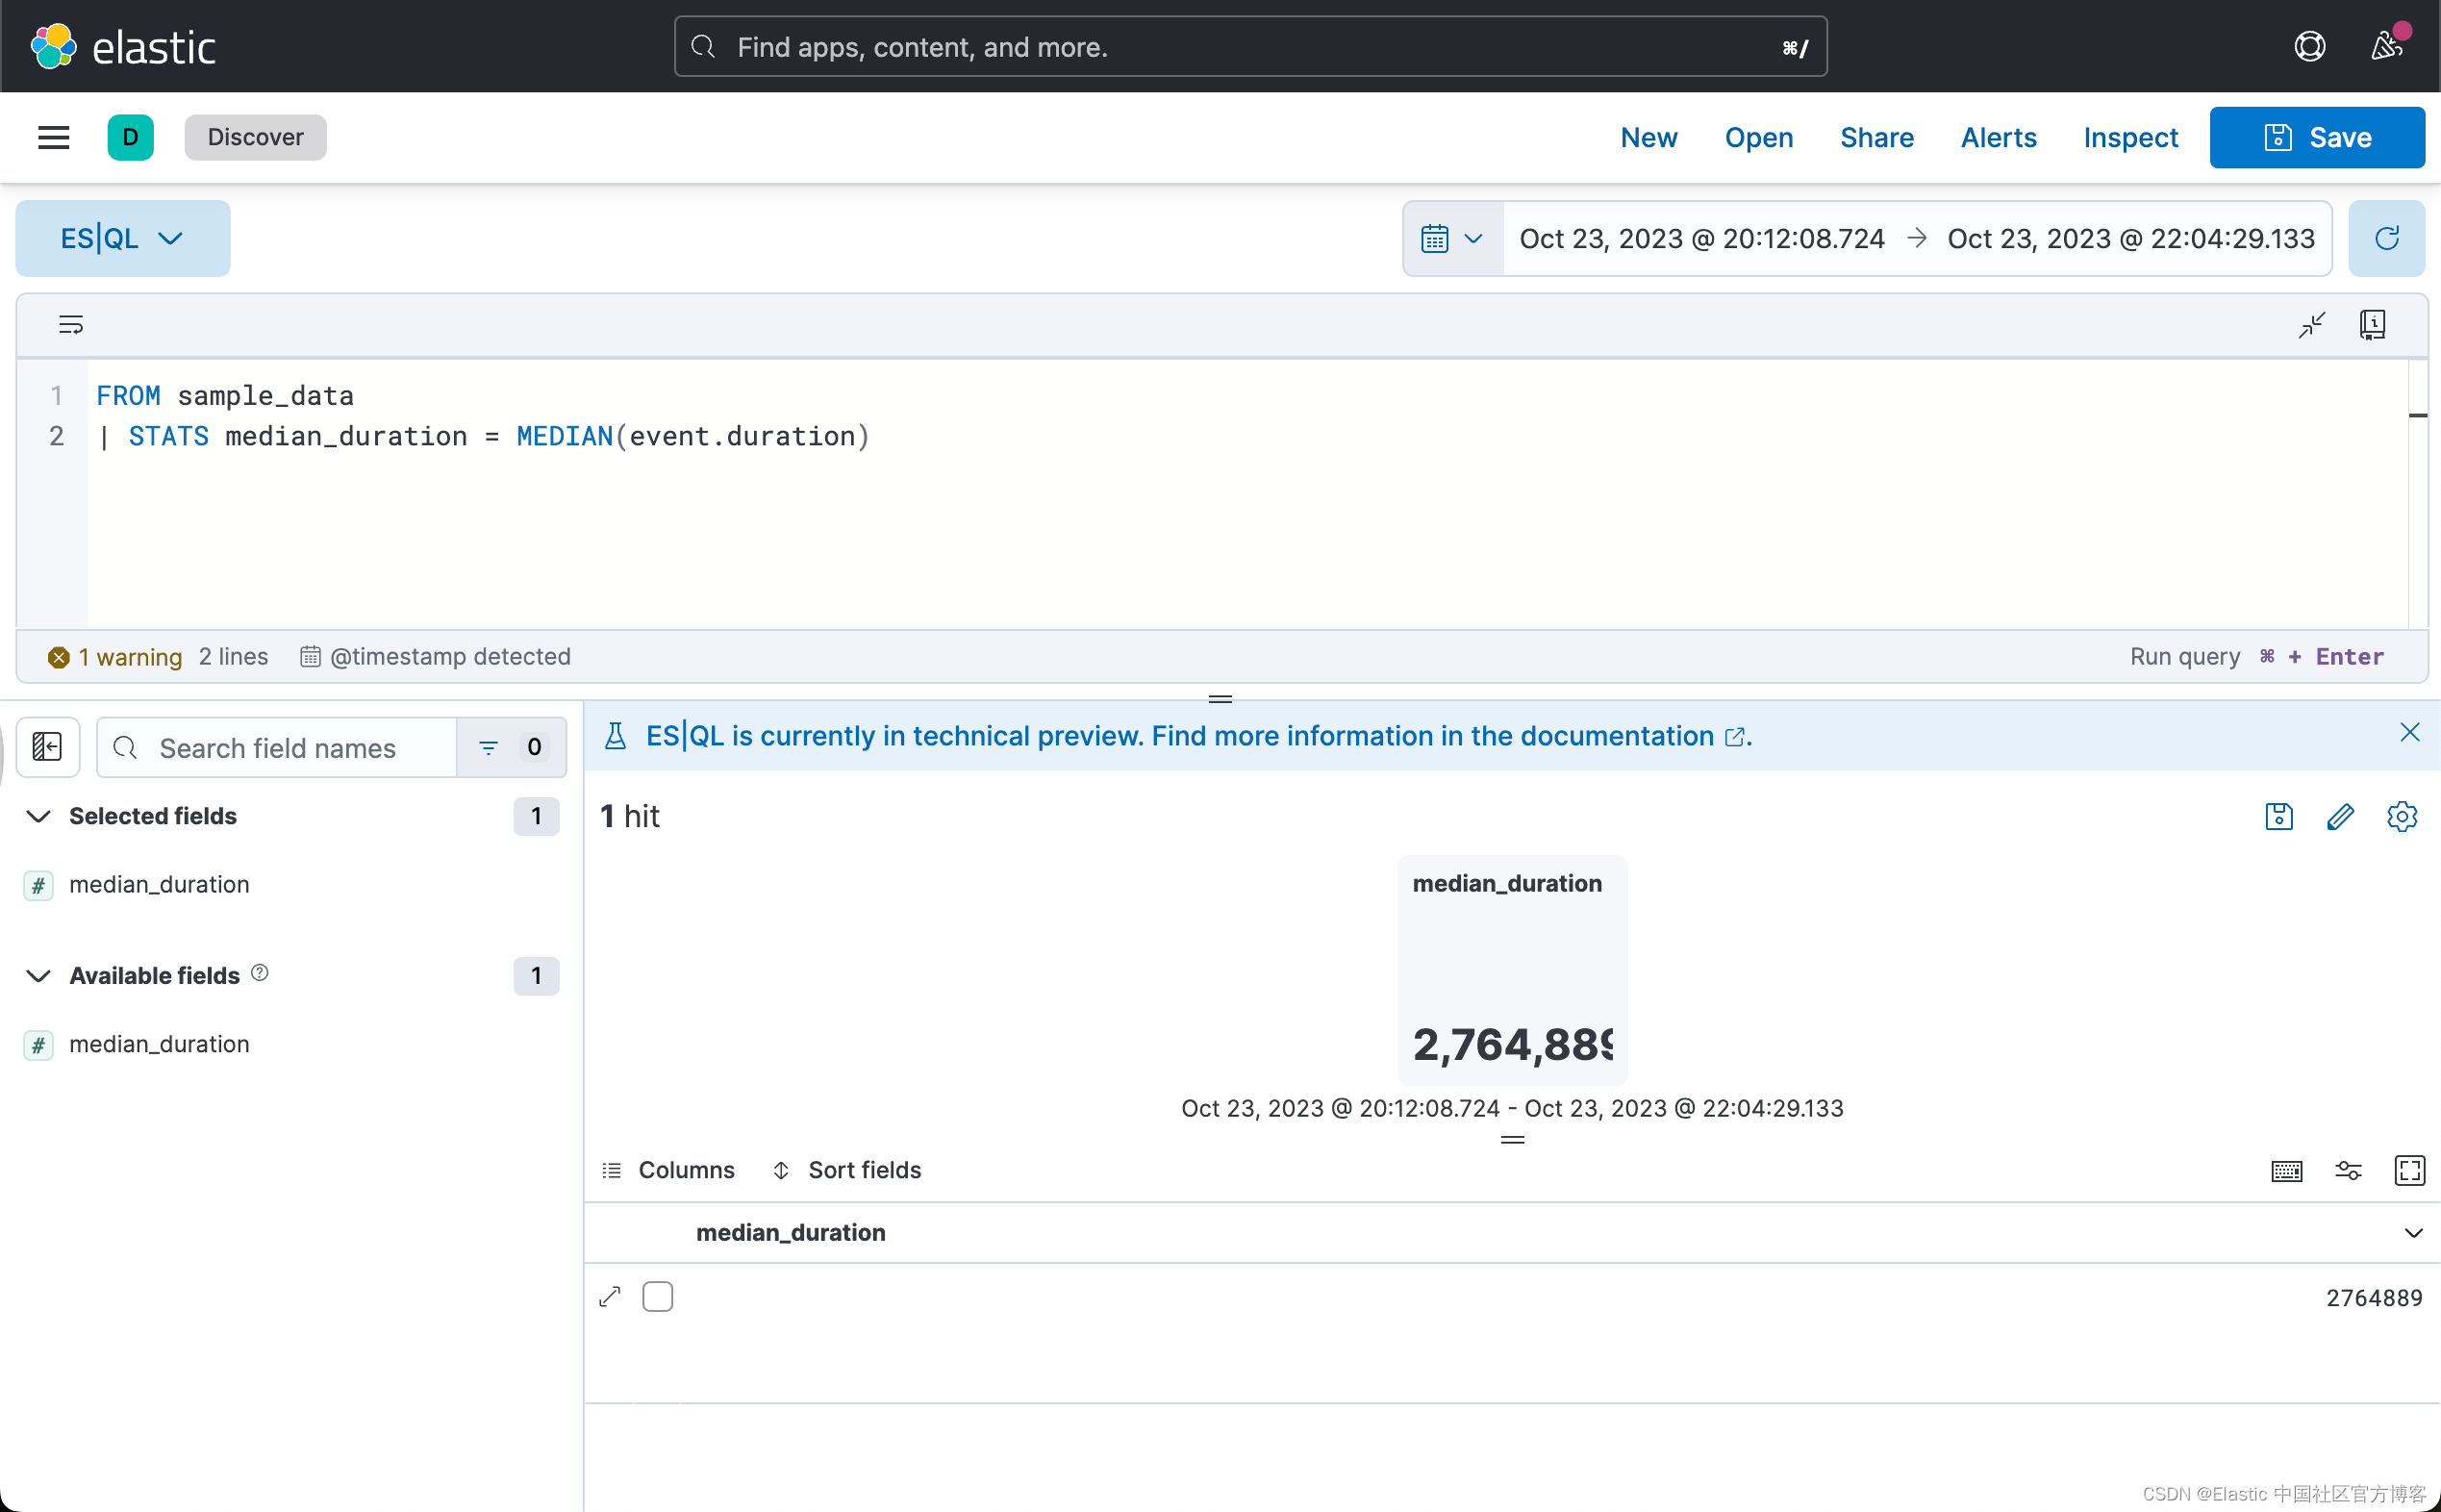Save visualization to library icon
This screenshot has width=2441, height=1512.
(x=2278, y=816)
